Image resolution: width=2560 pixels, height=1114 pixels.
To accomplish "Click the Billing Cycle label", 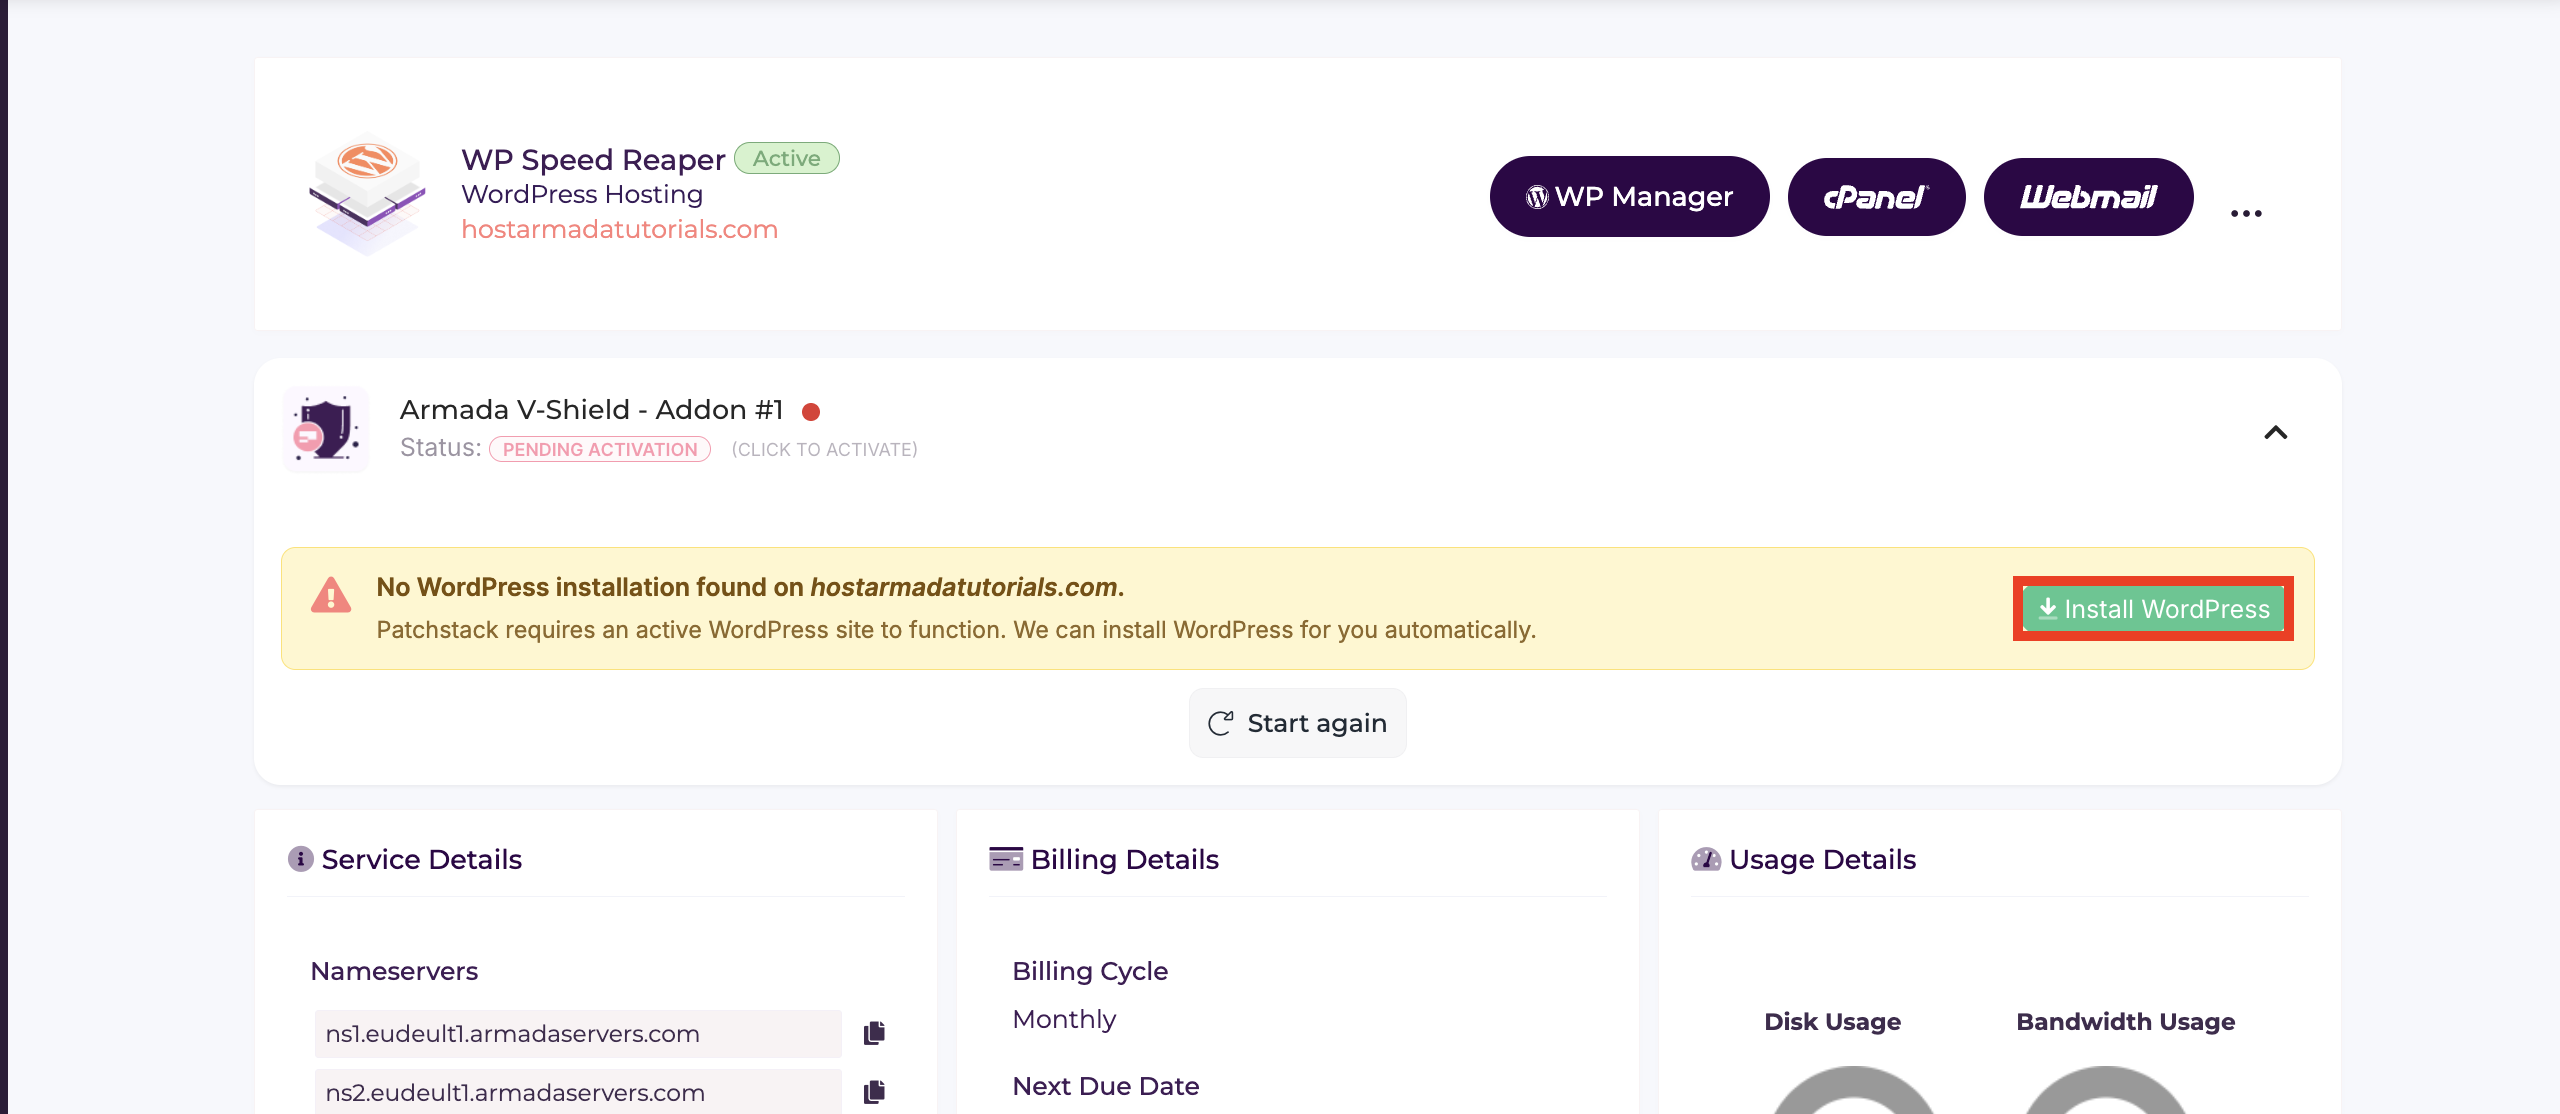I will (1090, 971).
